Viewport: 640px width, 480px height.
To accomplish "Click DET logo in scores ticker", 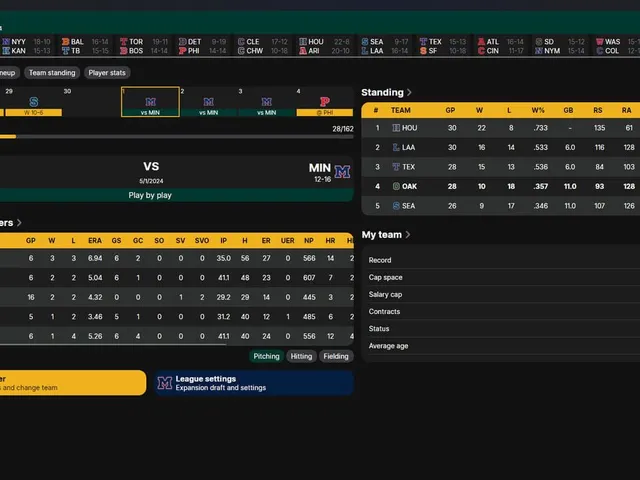I will 182,42.
